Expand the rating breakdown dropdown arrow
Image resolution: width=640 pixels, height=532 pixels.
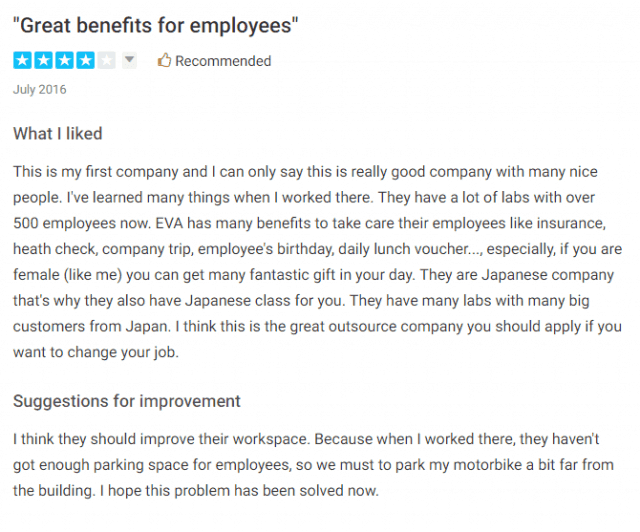tap(129, 60)
